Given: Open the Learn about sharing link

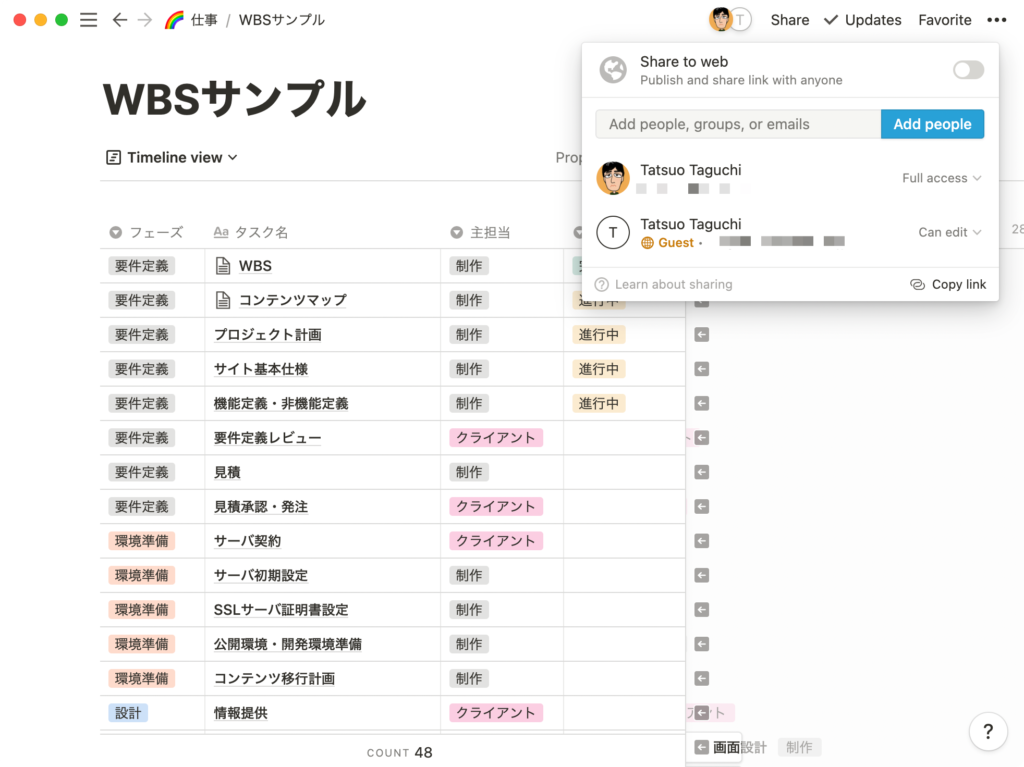Looking at the screenshot, I should tap(673, 284).
